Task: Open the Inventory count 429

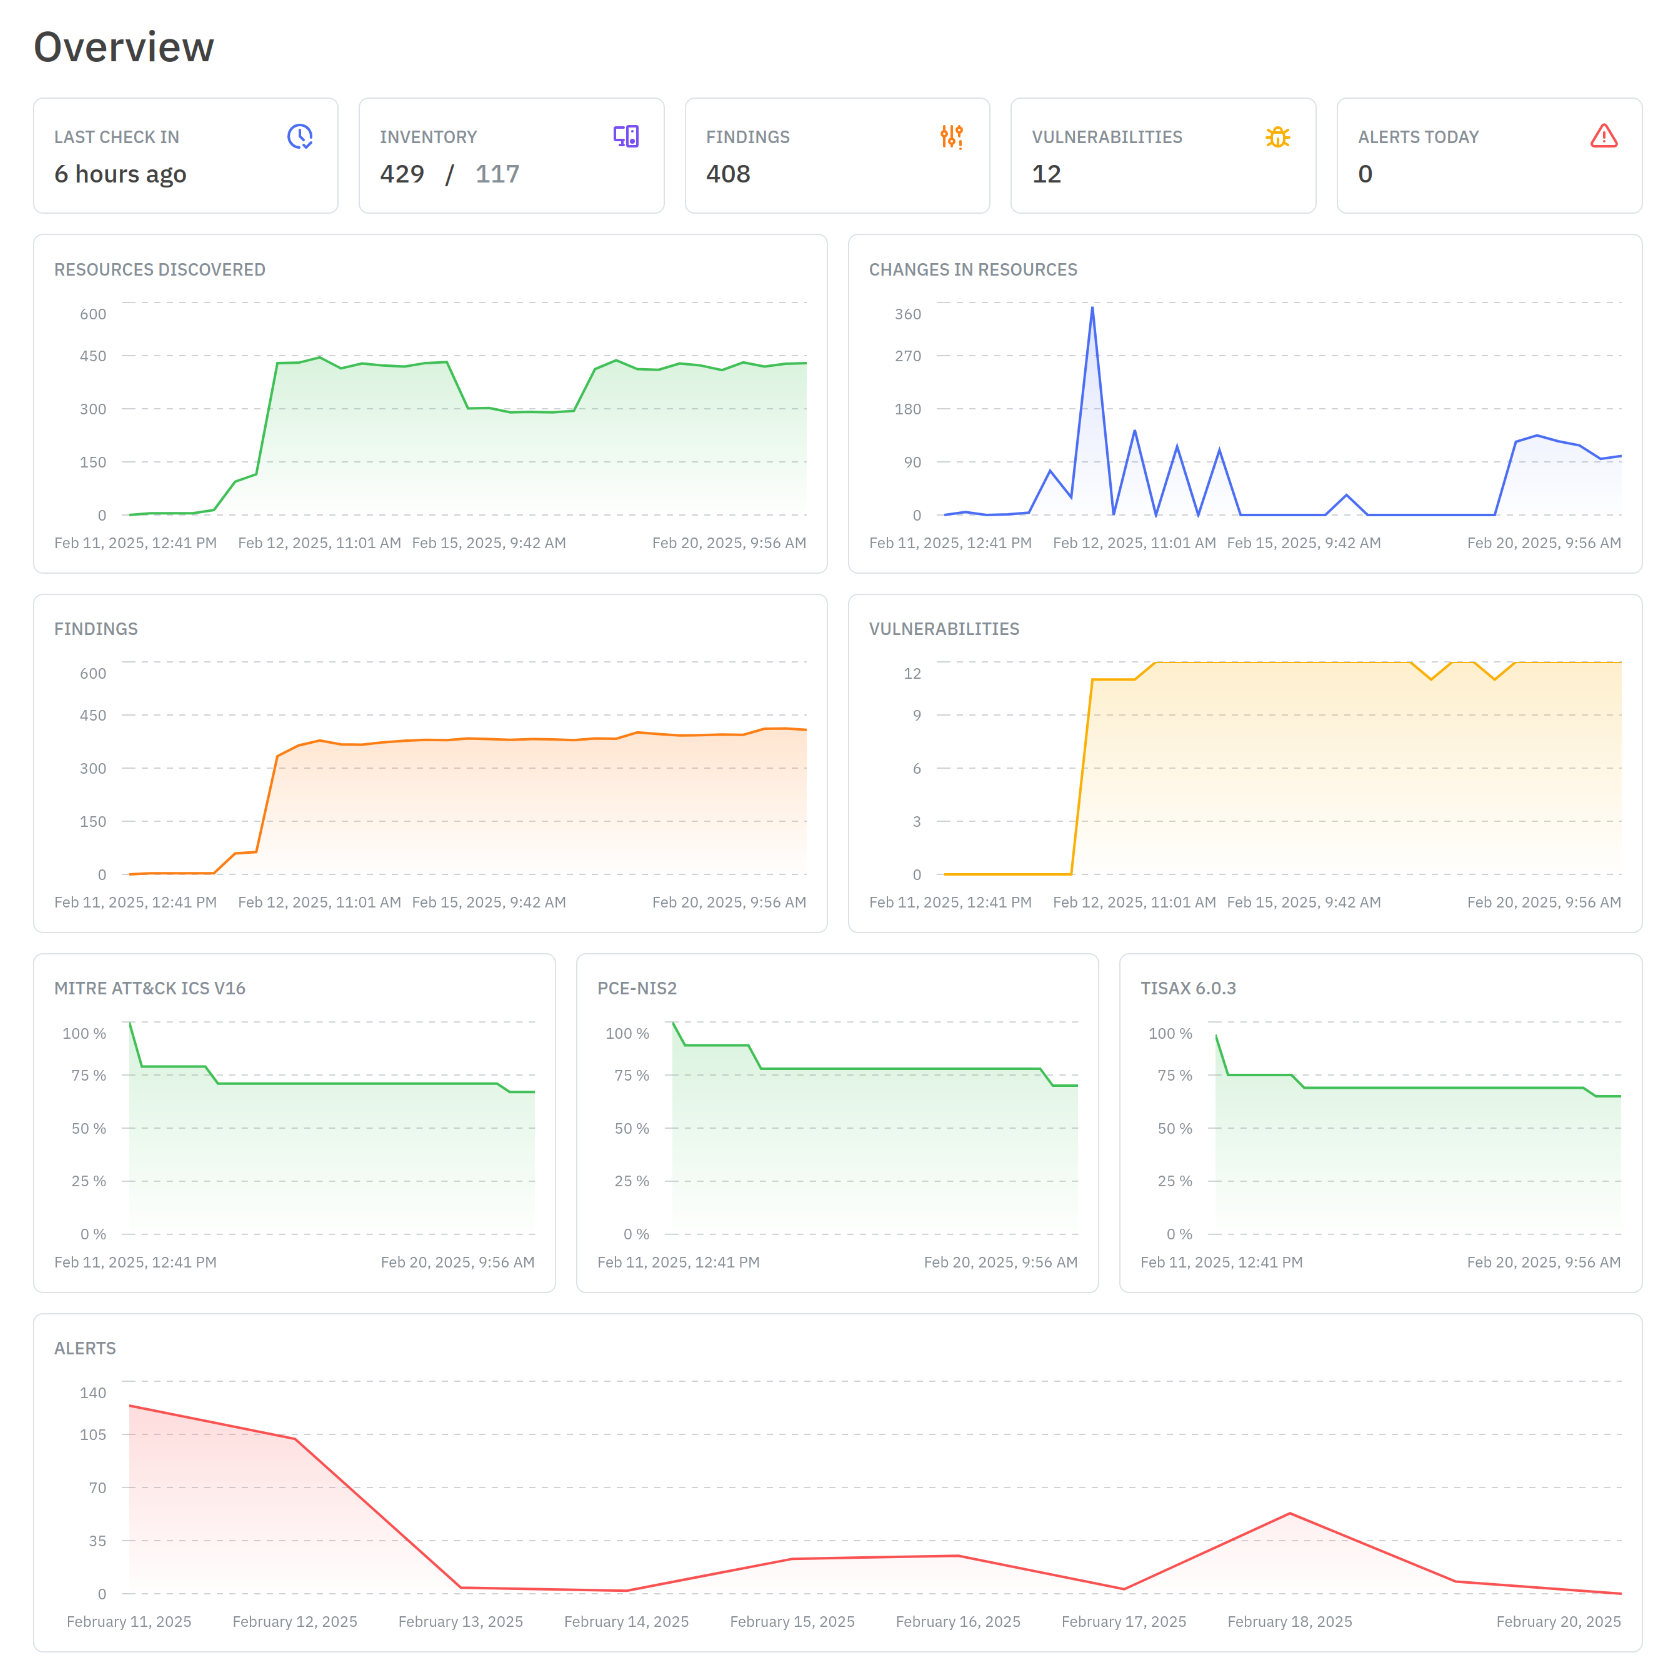Action: [x=402, y=174]
